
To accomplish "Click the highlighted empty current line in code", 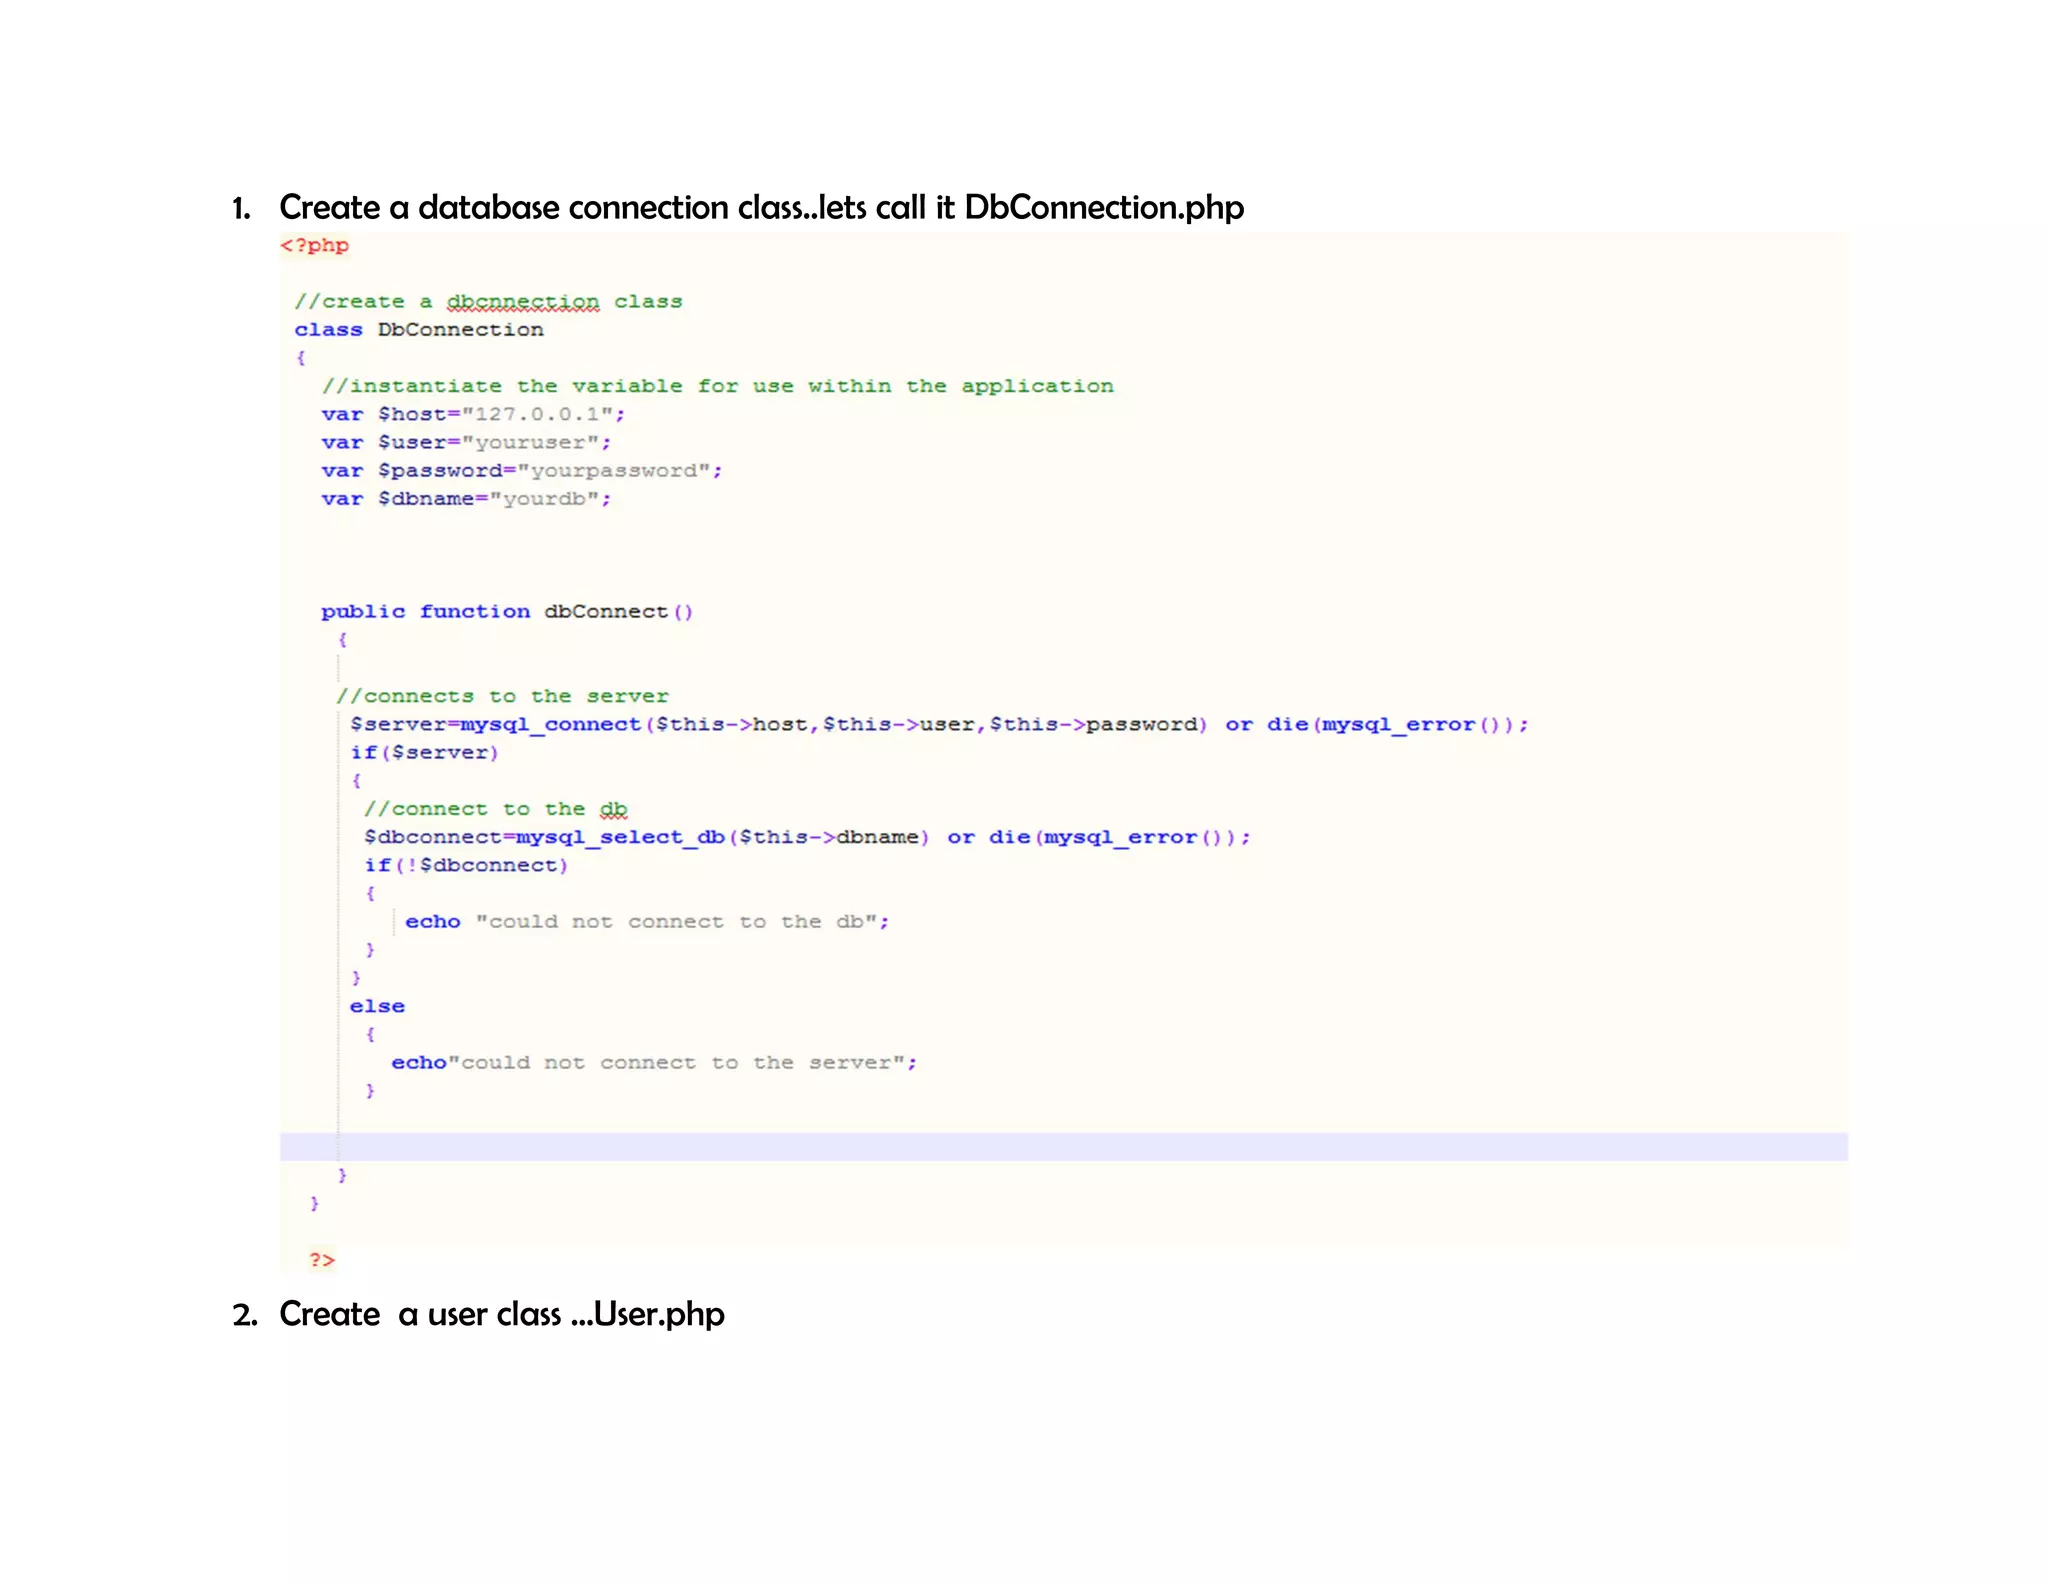I will tap(1064, 1147).
